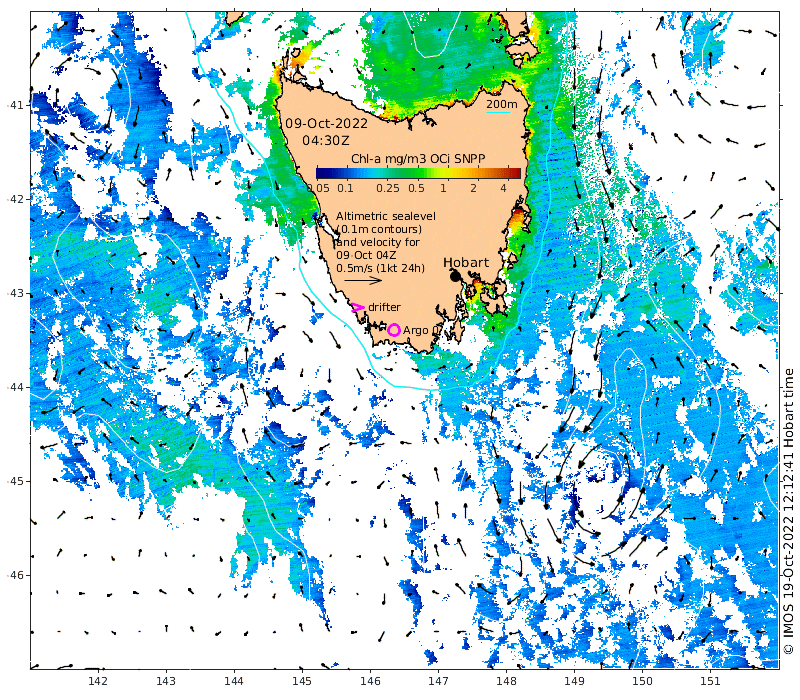Click the colorbar tick value '1'

443,188
